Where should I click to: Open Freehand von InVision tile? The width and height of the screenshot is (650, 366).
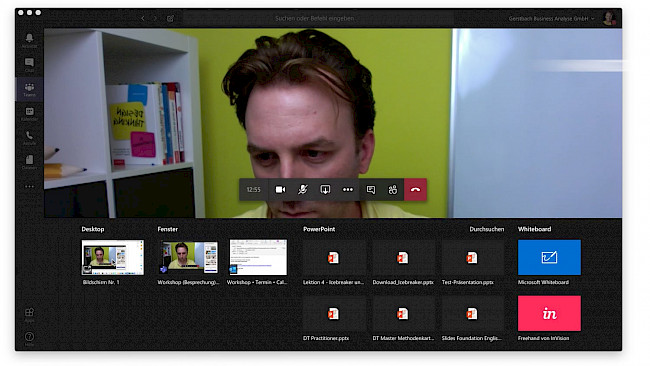(x=549, y=313)
